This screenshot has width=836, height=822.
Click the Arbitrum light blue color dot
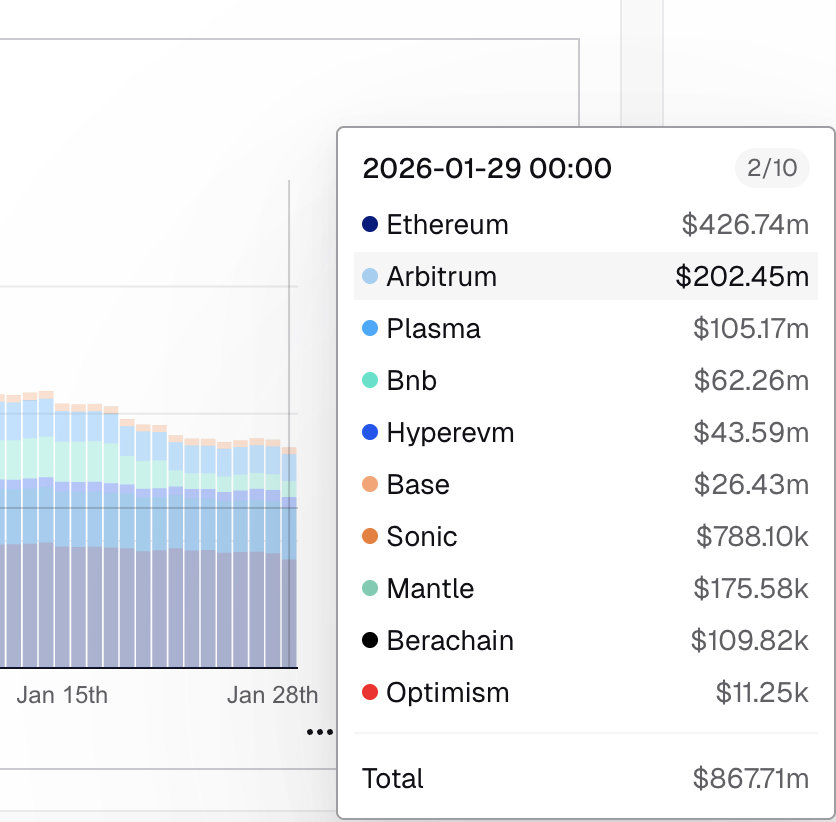[370, 276]
